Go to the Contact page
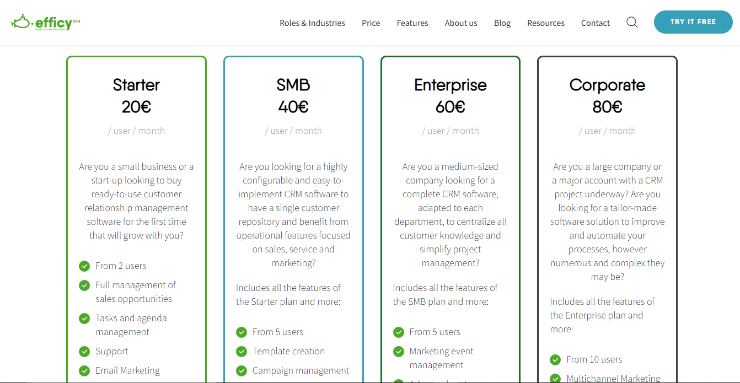Viewport: 740px width, 383px height. (596, 23)
